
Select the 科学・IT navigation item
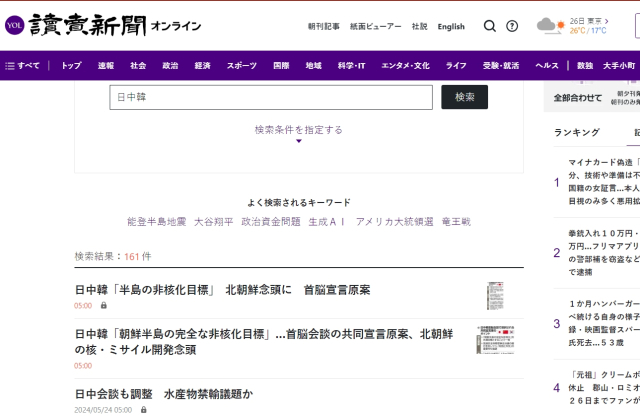(351, 65)
